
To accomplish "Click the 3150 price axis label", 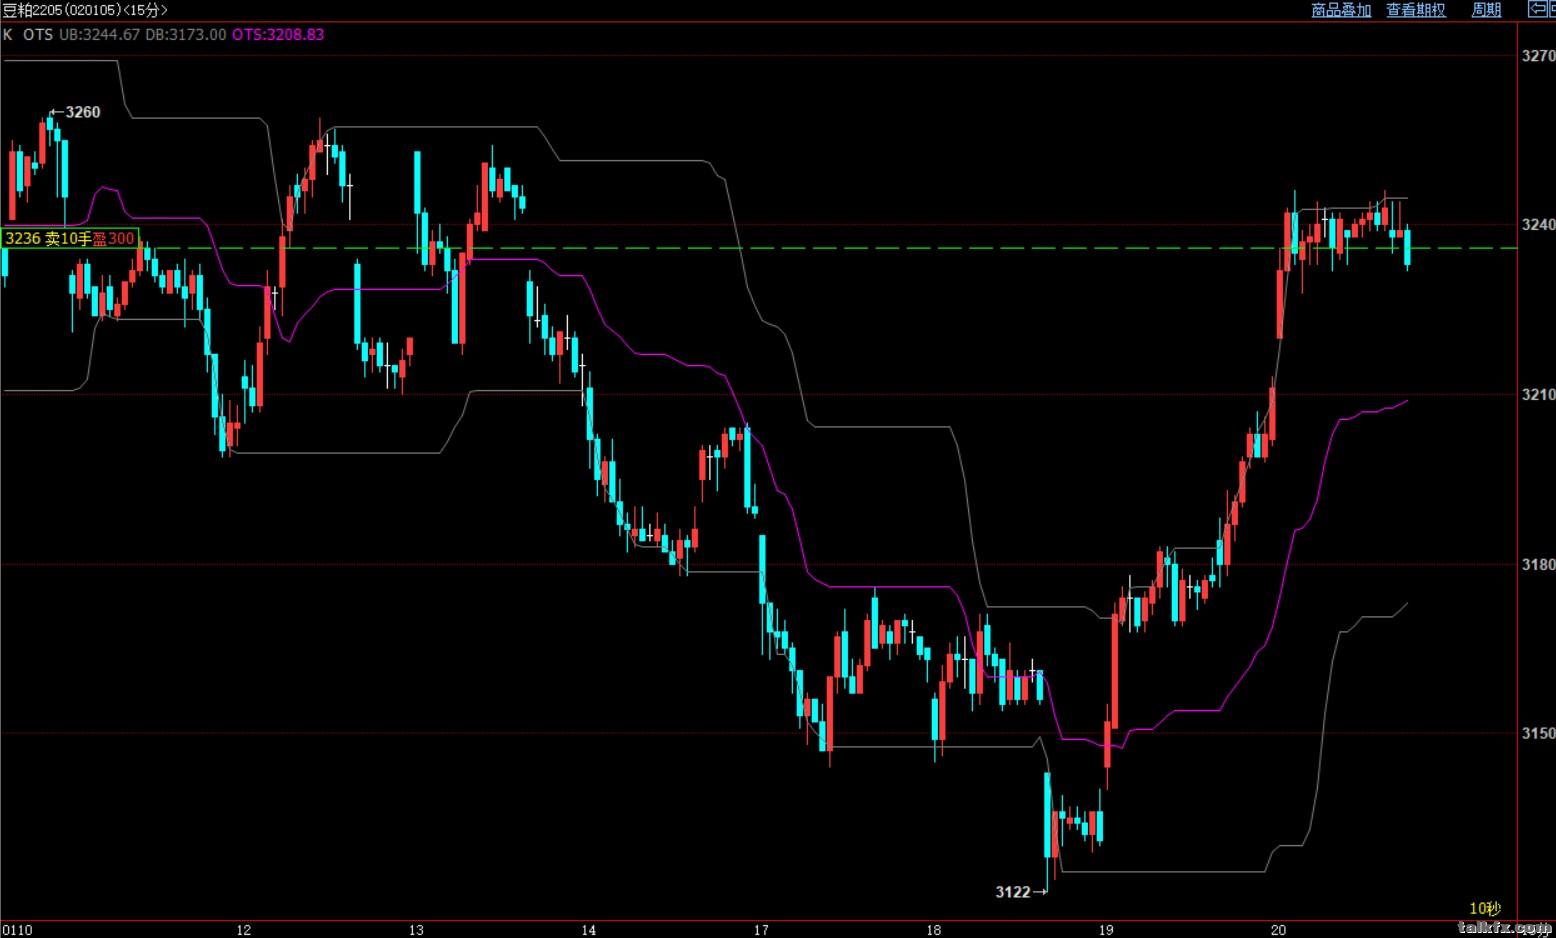I will [1537, 733].
